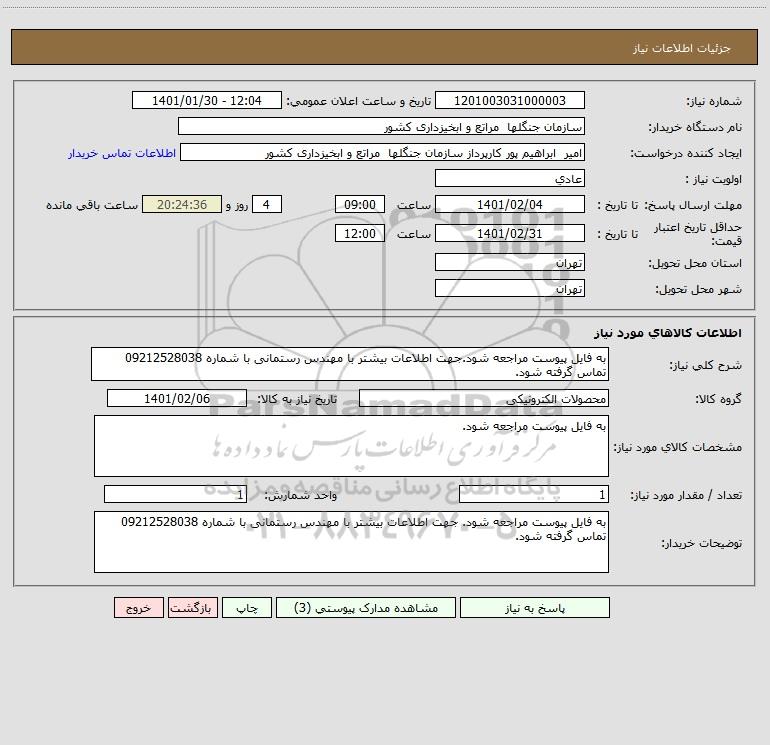Image resolution: width=770 pixels, height=745 pixels.
Task: Click the استان محل تحویل label
Action: pyautogui.click(x=695, y=263)
